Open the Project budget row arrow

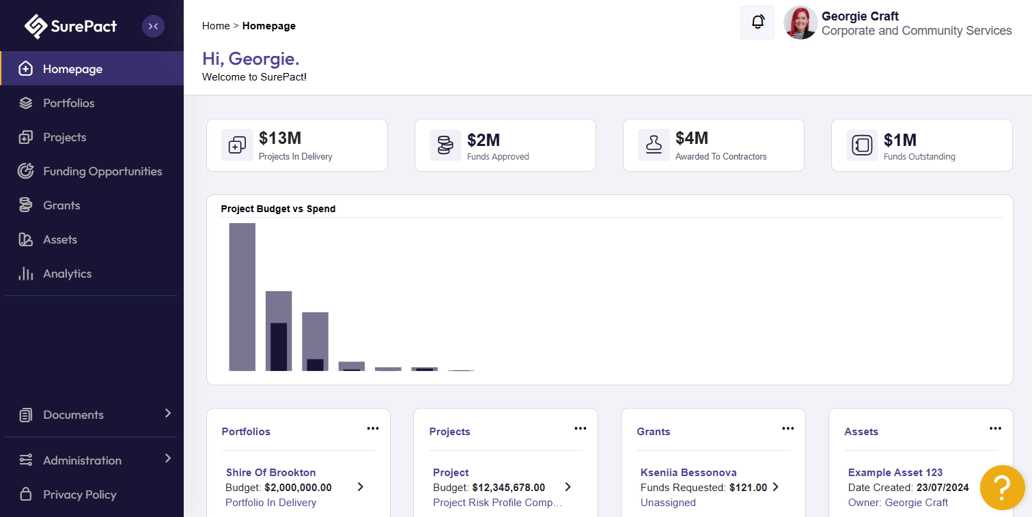(x=567, y=487)
